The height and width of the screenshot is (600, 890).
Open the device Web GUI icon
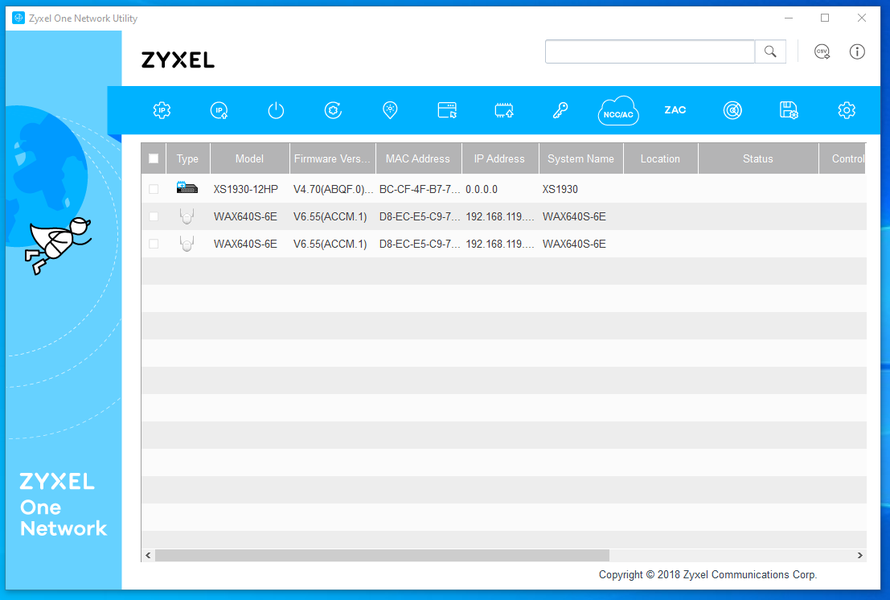(447, 110)
